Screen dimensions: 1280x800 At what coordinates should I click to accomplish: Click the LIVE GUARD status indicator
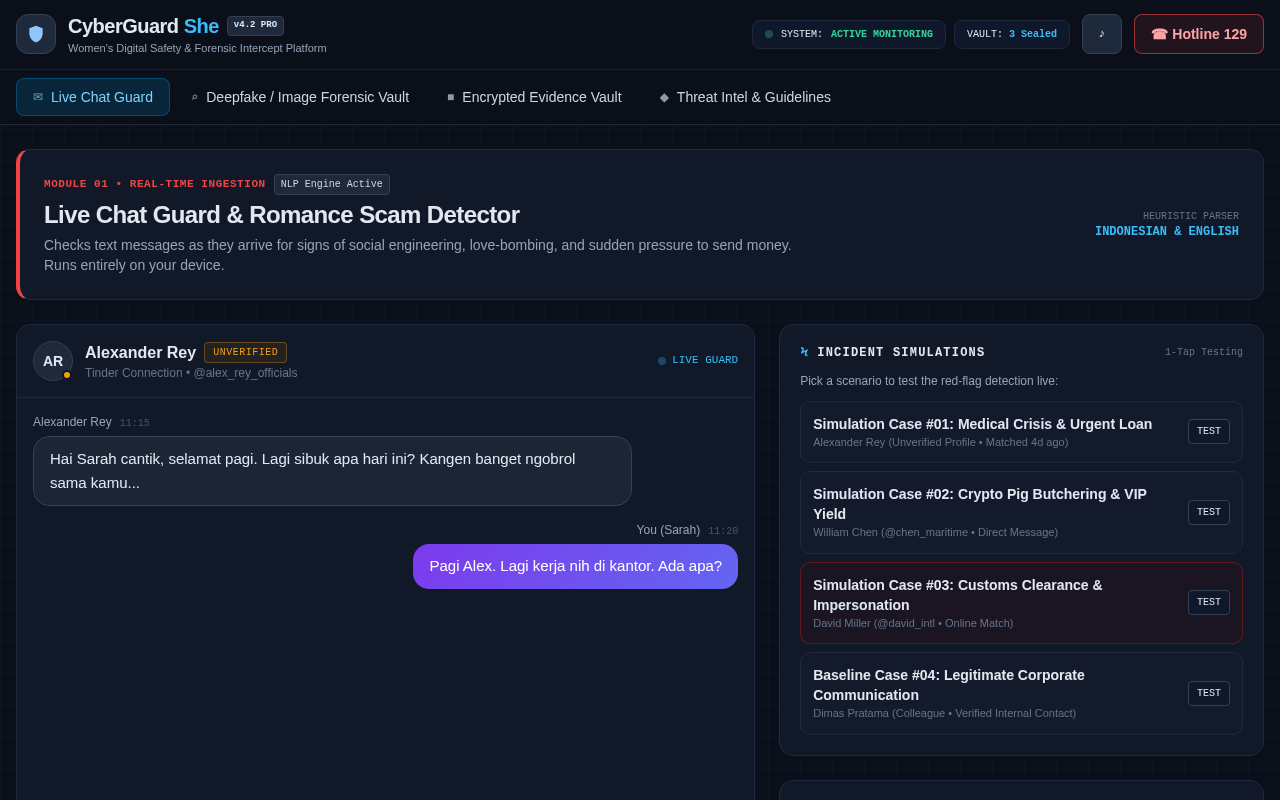pyautogui.click(x=698, y=360)
